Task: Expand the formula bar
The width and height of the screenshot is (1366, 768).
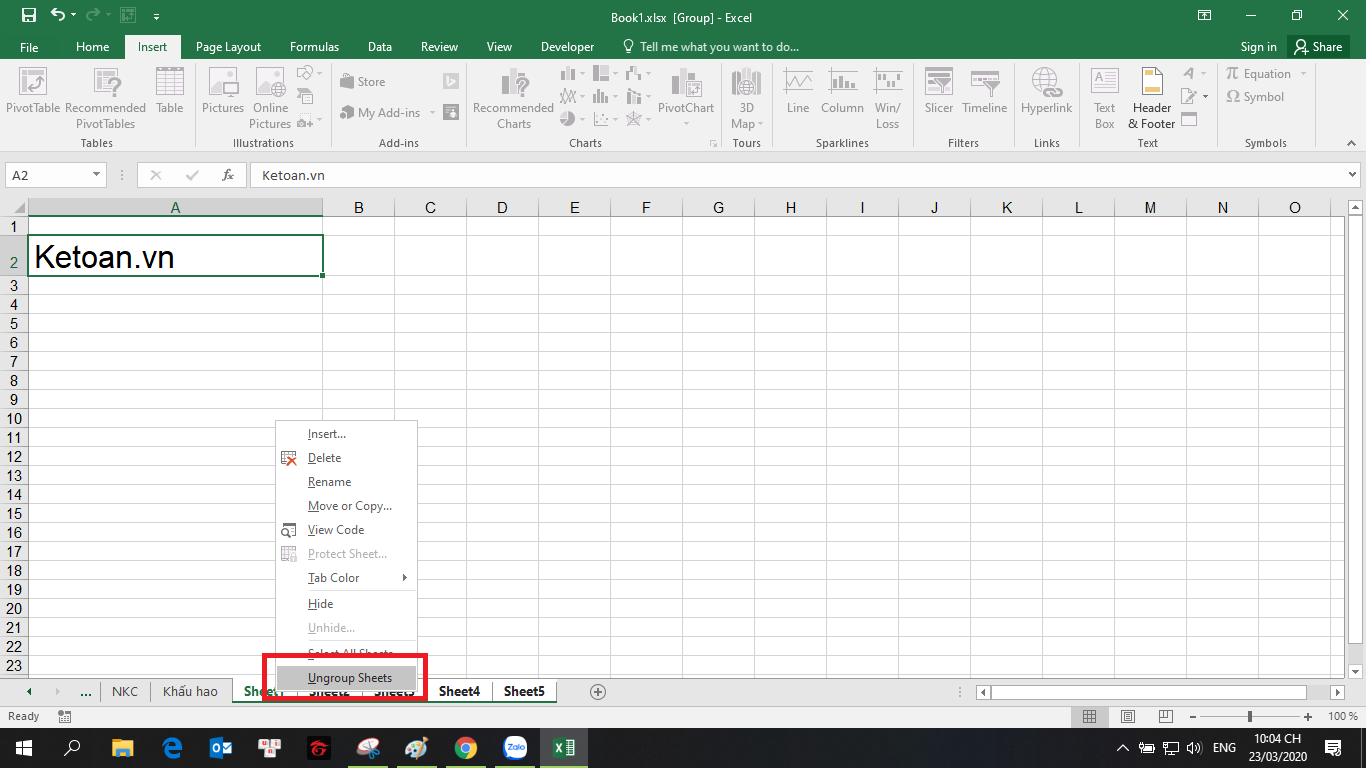Action: [1353, 175]
